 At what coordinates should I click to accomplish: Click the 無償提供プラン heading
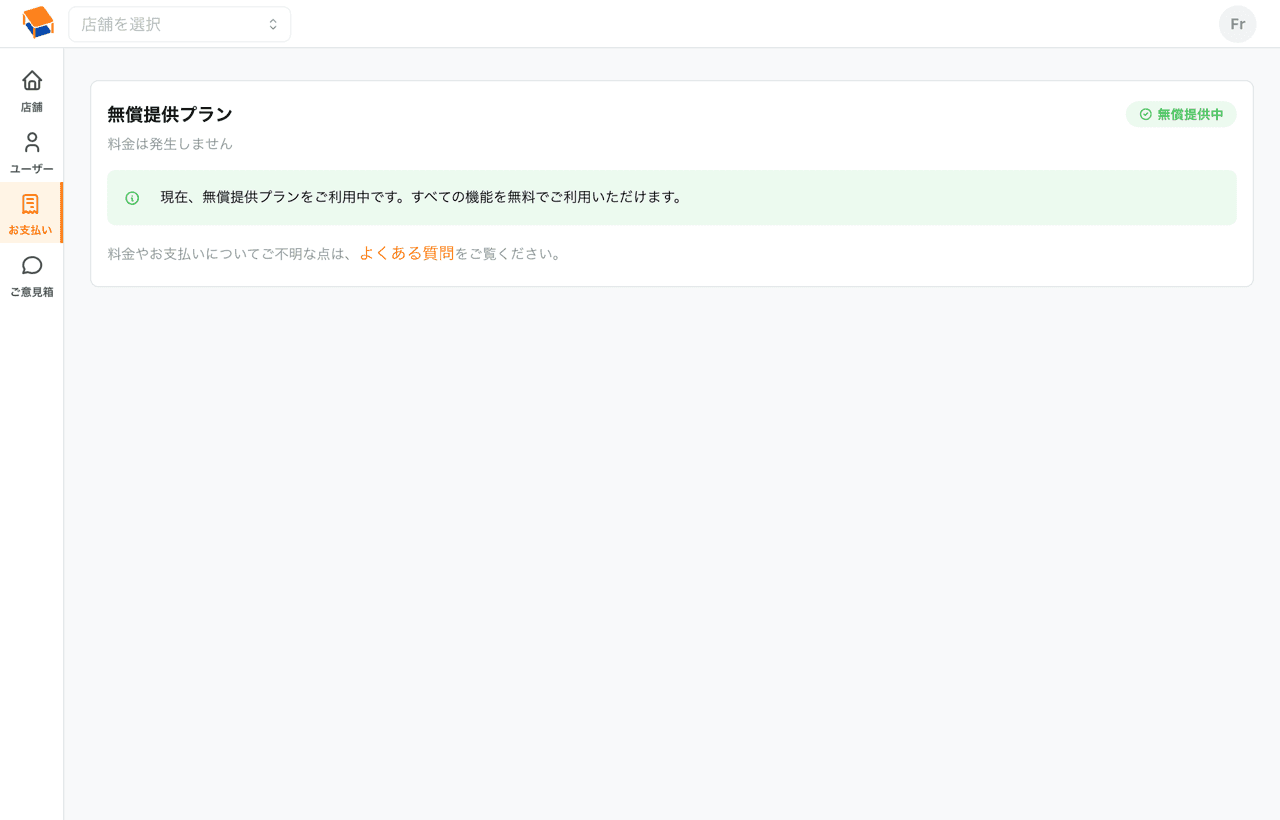point(170,115)
